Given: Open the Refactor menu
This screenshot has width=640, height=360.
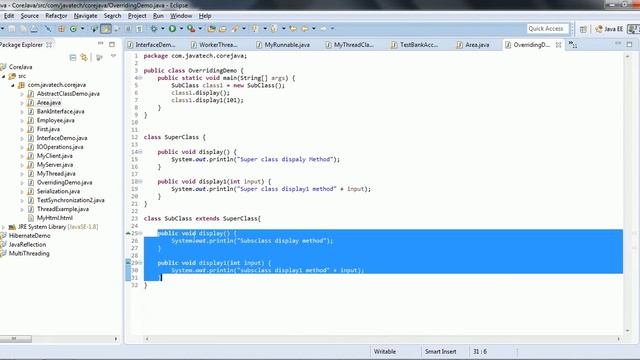Looking at the screenshot, I should point(56,16).
